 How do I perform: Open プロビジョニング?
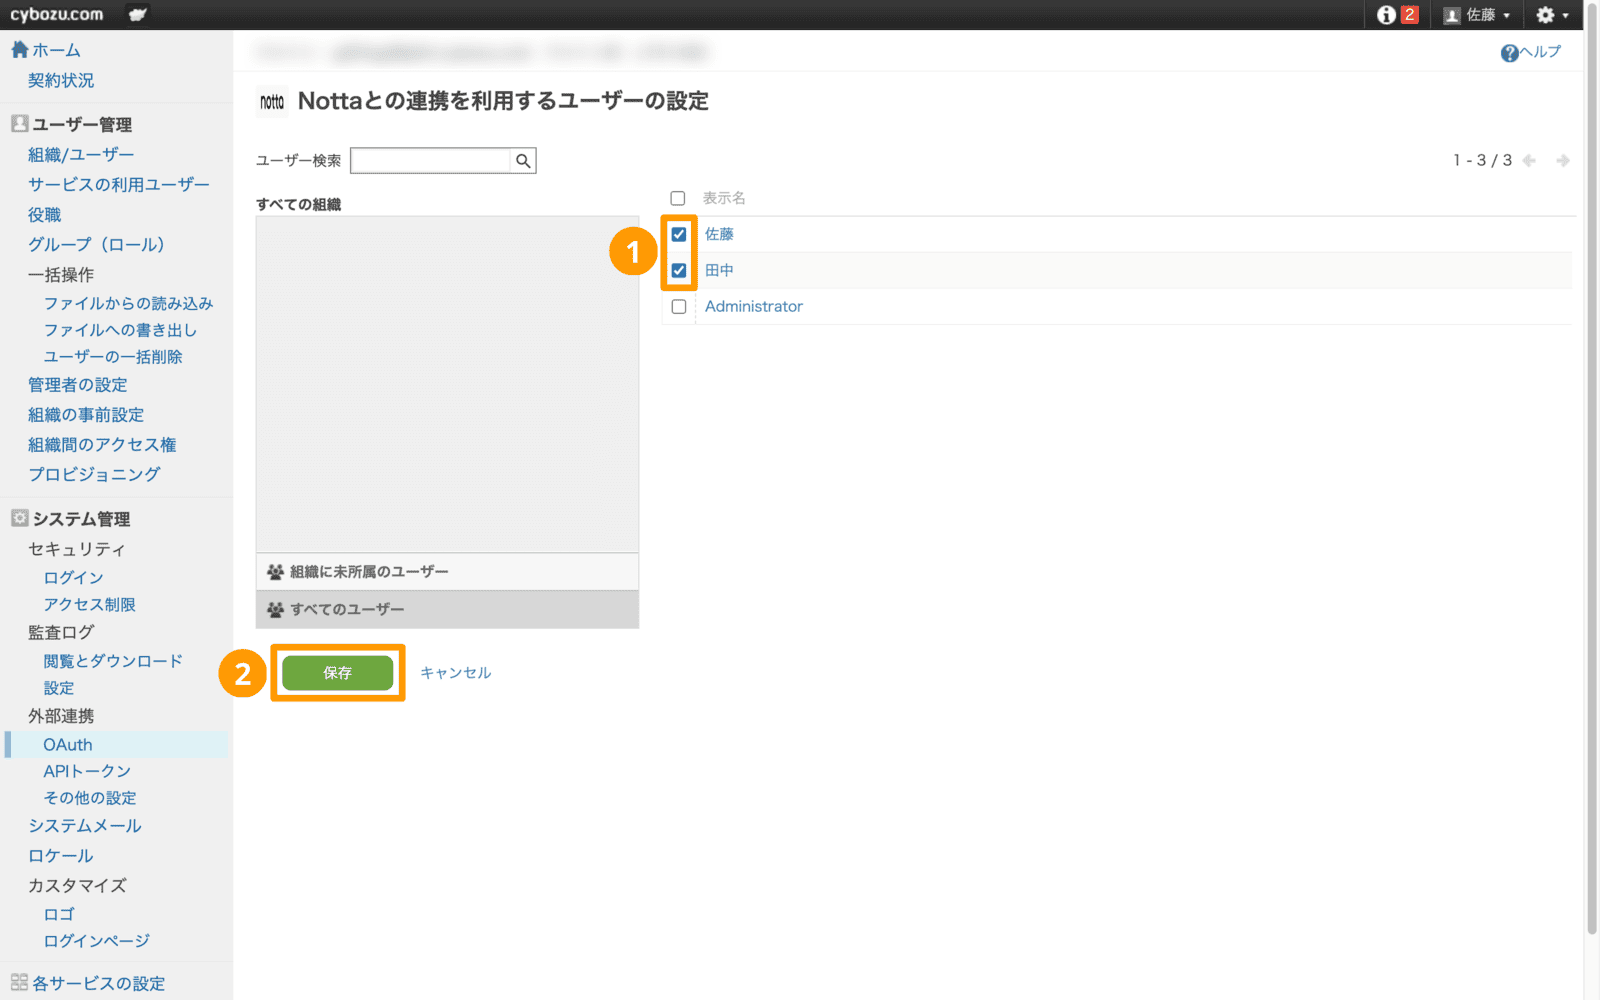94,475
